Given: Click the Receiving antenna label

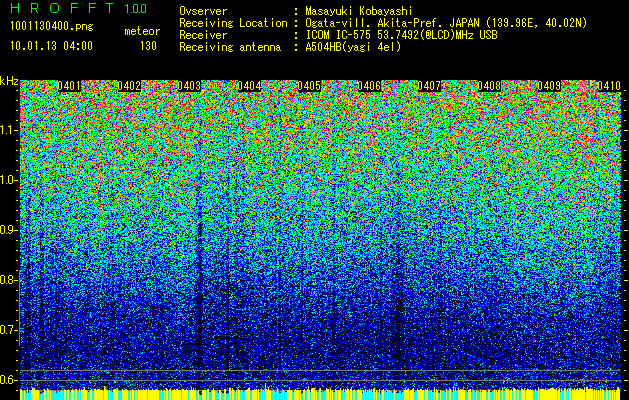Looking at the screenshot, I should (230, 47).
